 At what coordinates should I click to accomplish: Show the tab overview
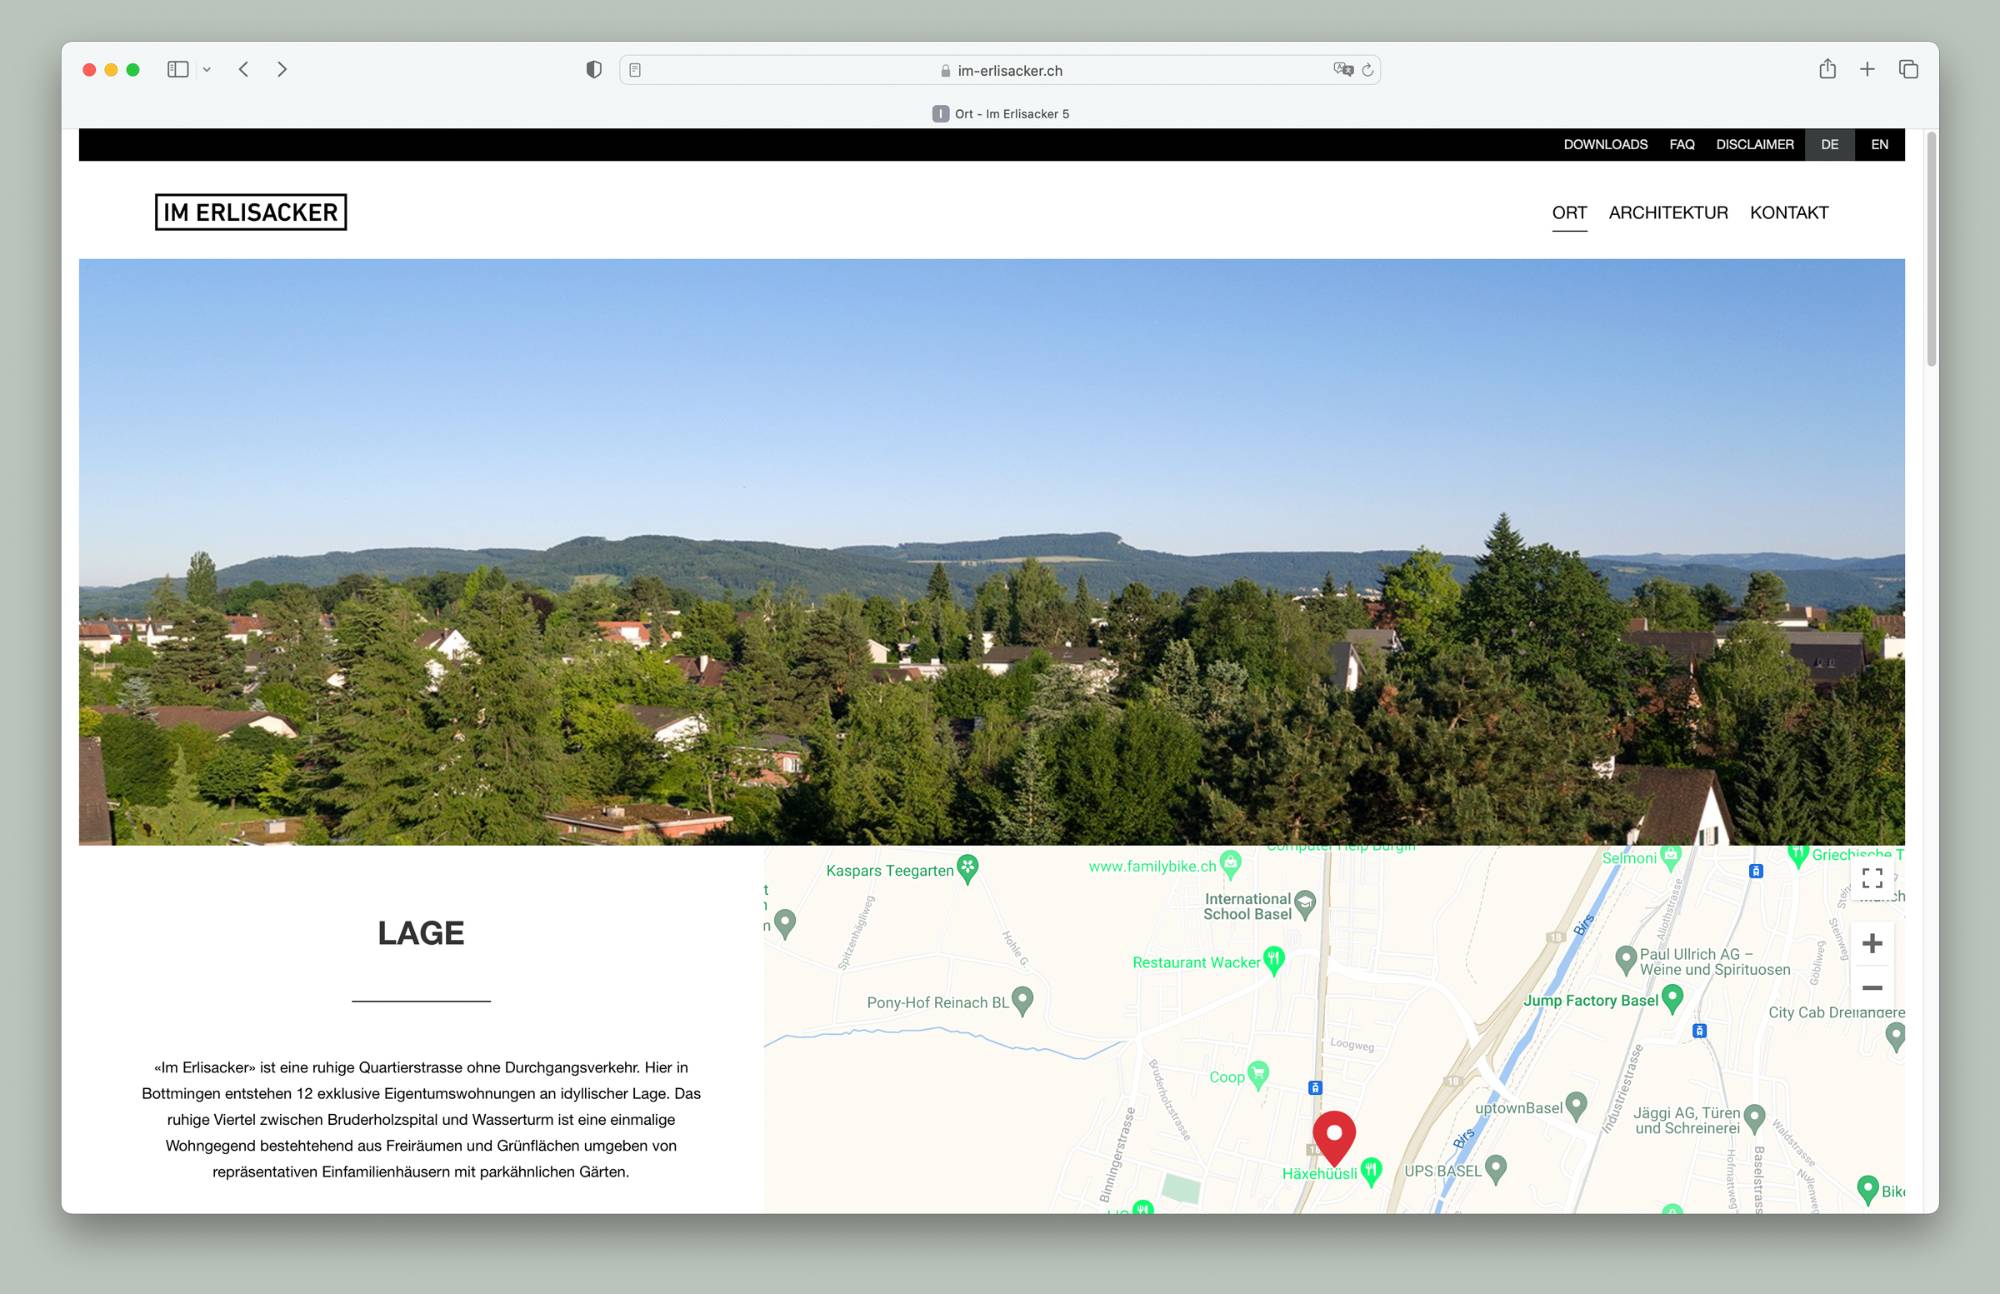tap(1908, 69)
